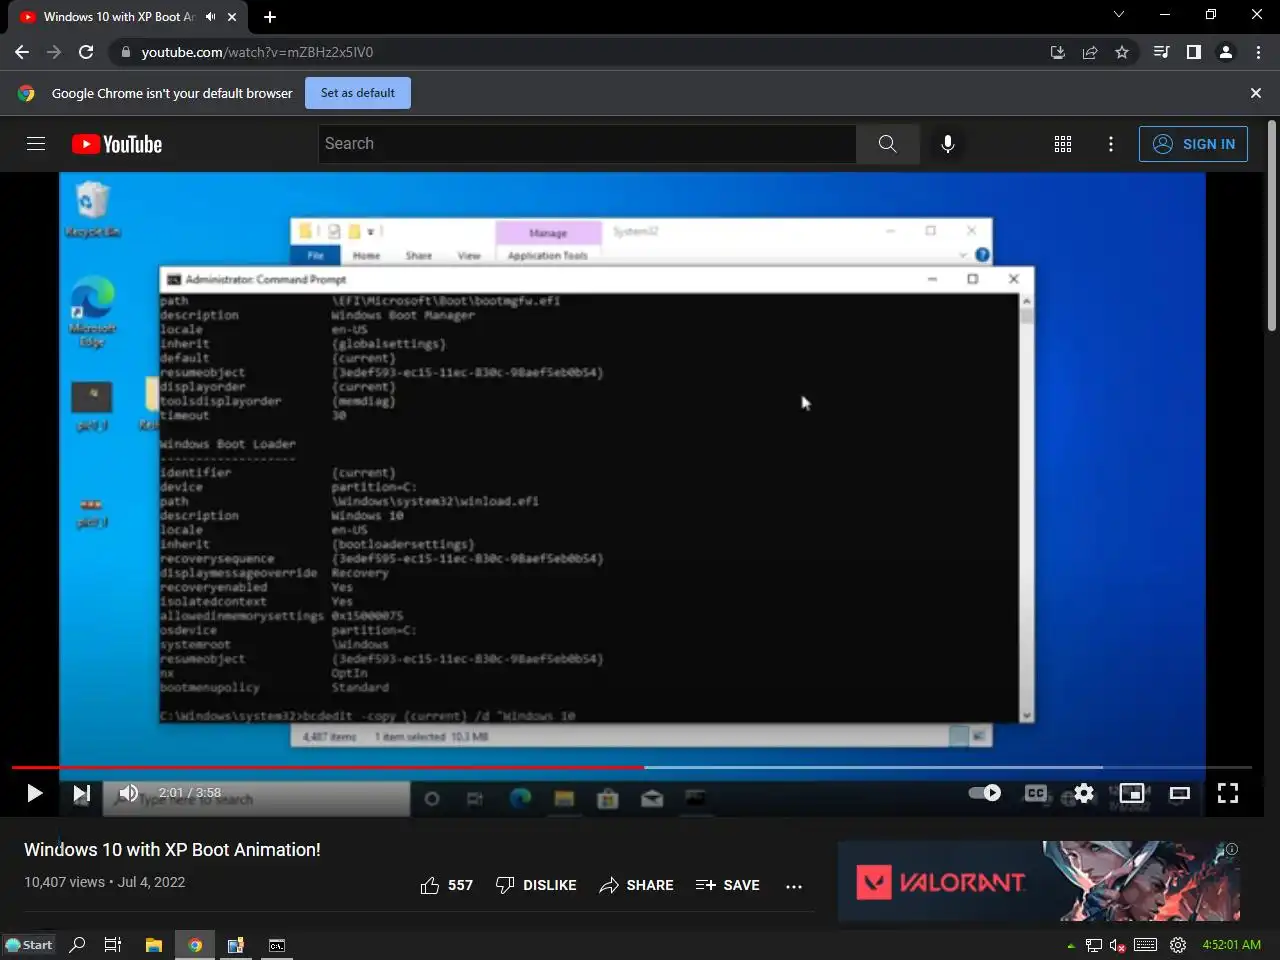Open the Chrome profile avatar

click(1226, 52)
